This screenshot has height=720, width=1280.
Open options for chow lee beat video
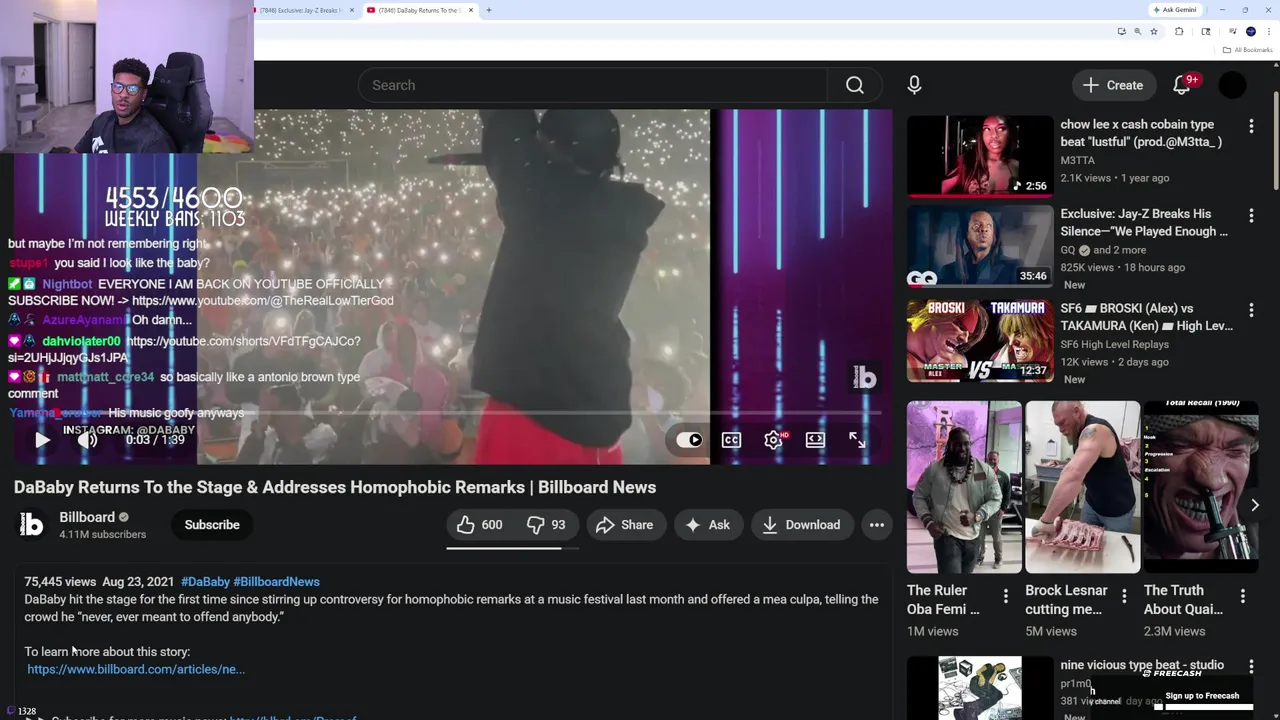coord(1251,126)
